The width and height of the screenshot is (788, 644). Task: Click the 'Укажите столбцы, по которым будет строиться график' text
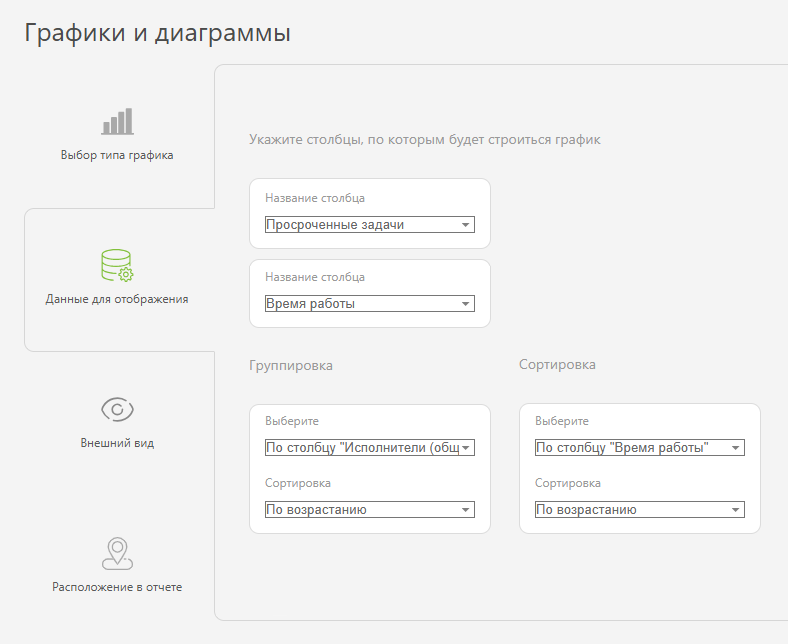[425, 139]
